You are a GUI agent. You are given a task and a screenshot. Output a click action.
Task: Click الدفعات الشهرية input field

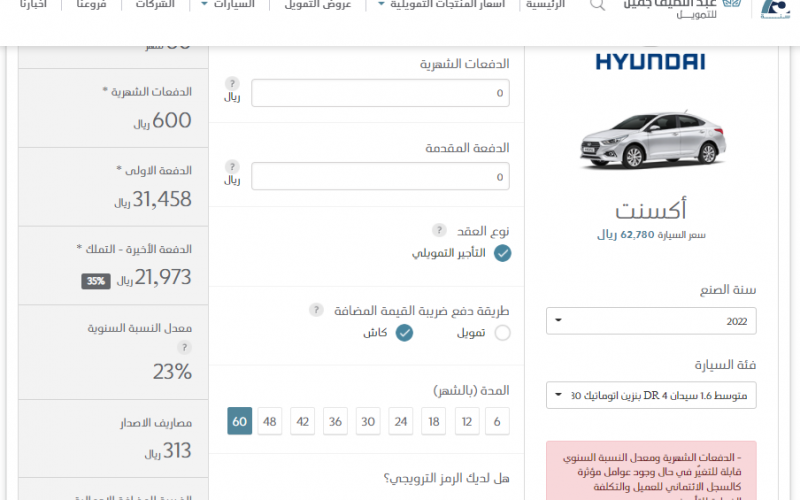(380, 93)
